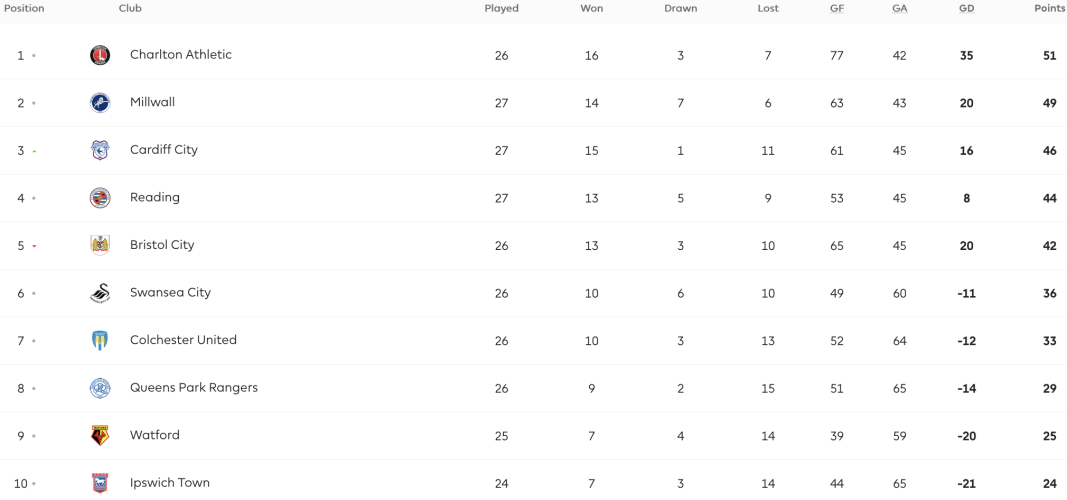This screenshot has width=1067, height=500.
Task: Click Cardiff City's green position-up indicator
Action: [34, 151]
